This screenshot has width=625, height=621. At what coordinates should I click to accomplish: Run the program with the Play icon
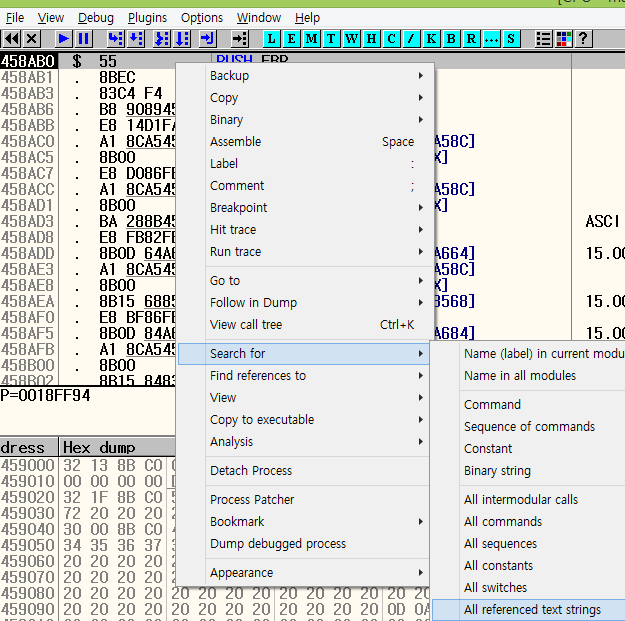63,39
